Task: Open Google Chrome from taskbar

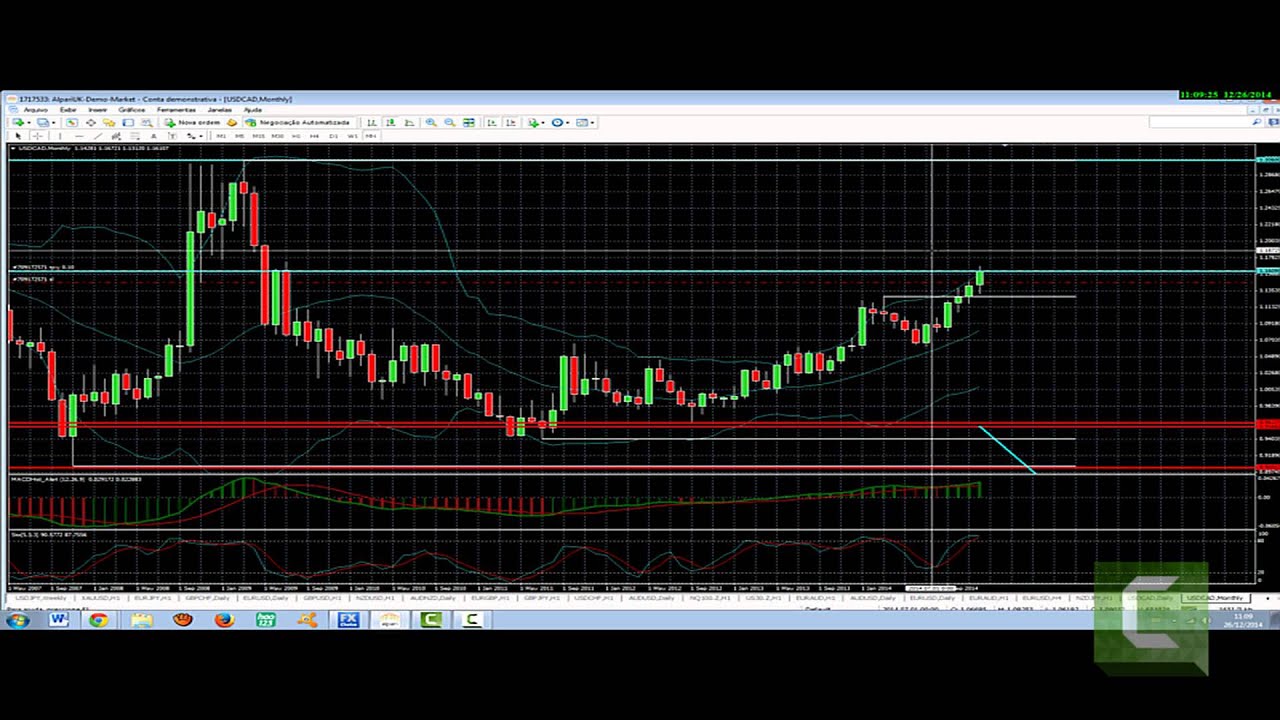Action: click(98, 620)
